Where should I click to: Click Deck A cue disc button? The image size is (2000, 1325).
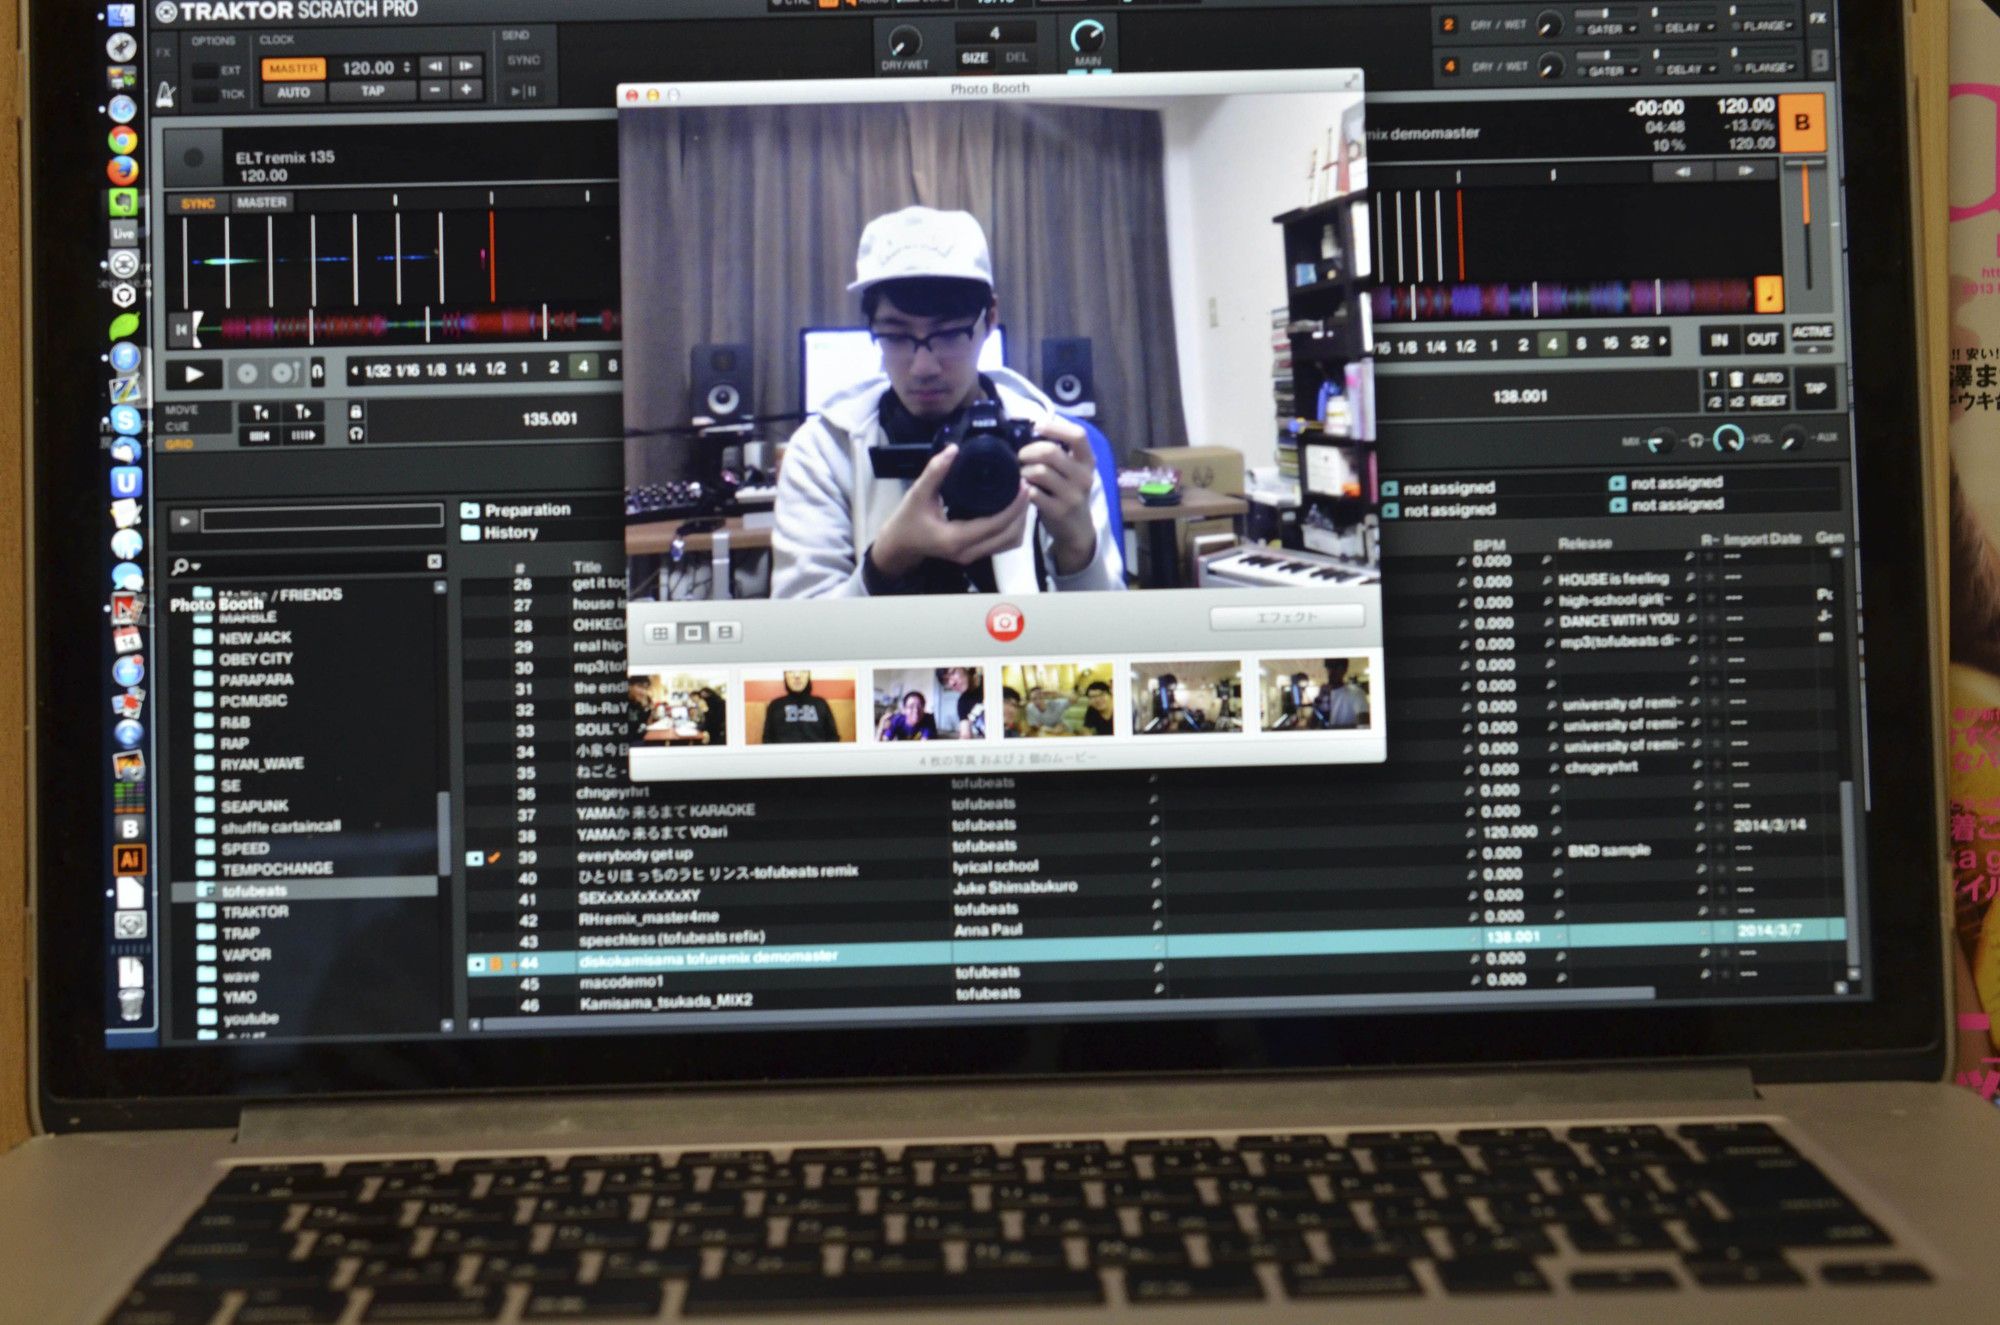click(246, 374)
